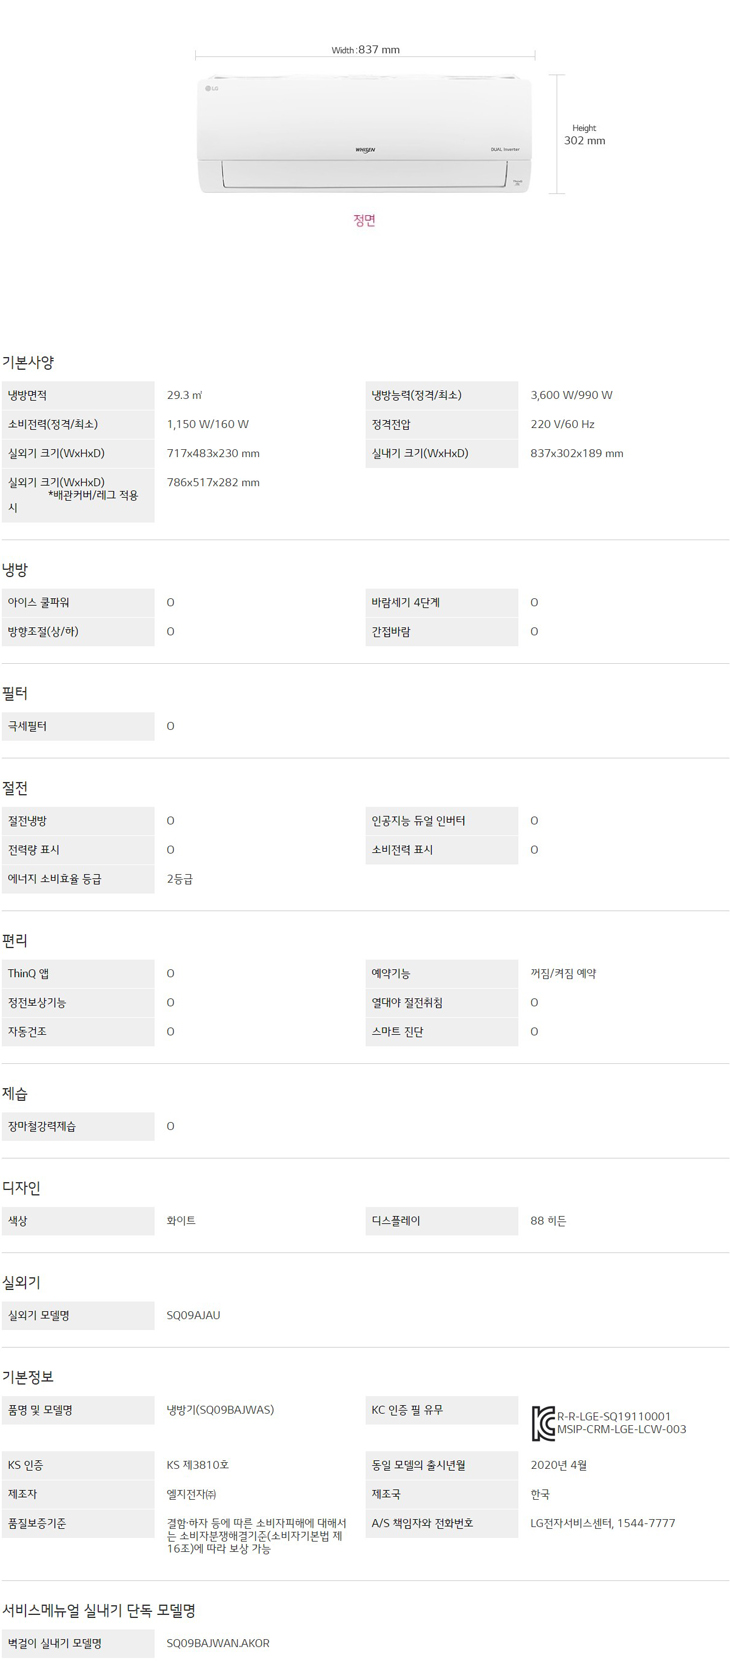730x1661 pixels.
Task: Click the WHISEN logo on the unit front
Action: [x=365, y=149]
